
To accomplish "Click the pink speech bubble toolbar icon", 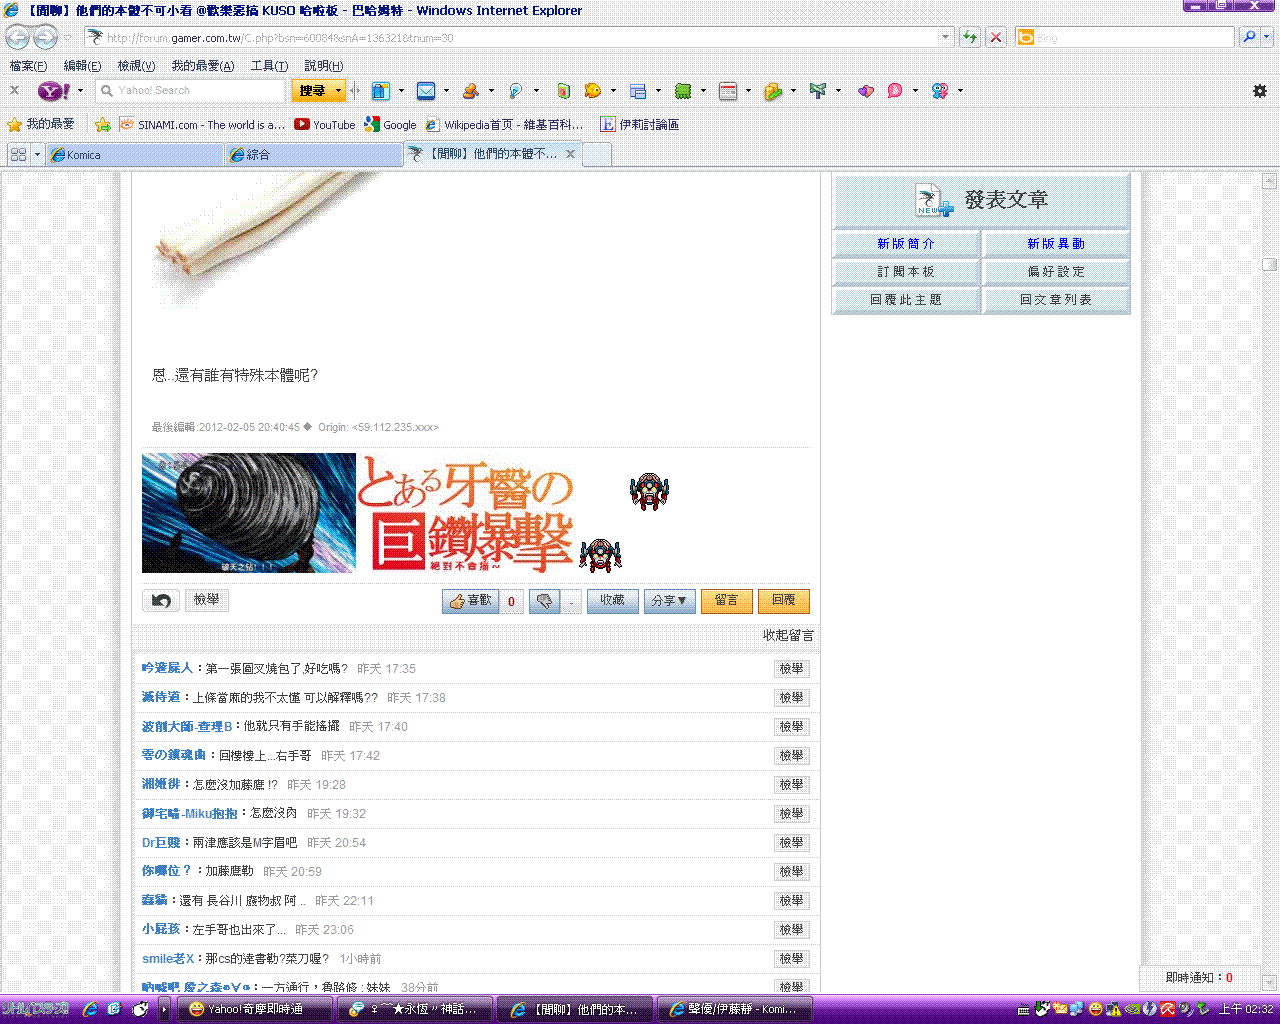I will tap(895, 91).
